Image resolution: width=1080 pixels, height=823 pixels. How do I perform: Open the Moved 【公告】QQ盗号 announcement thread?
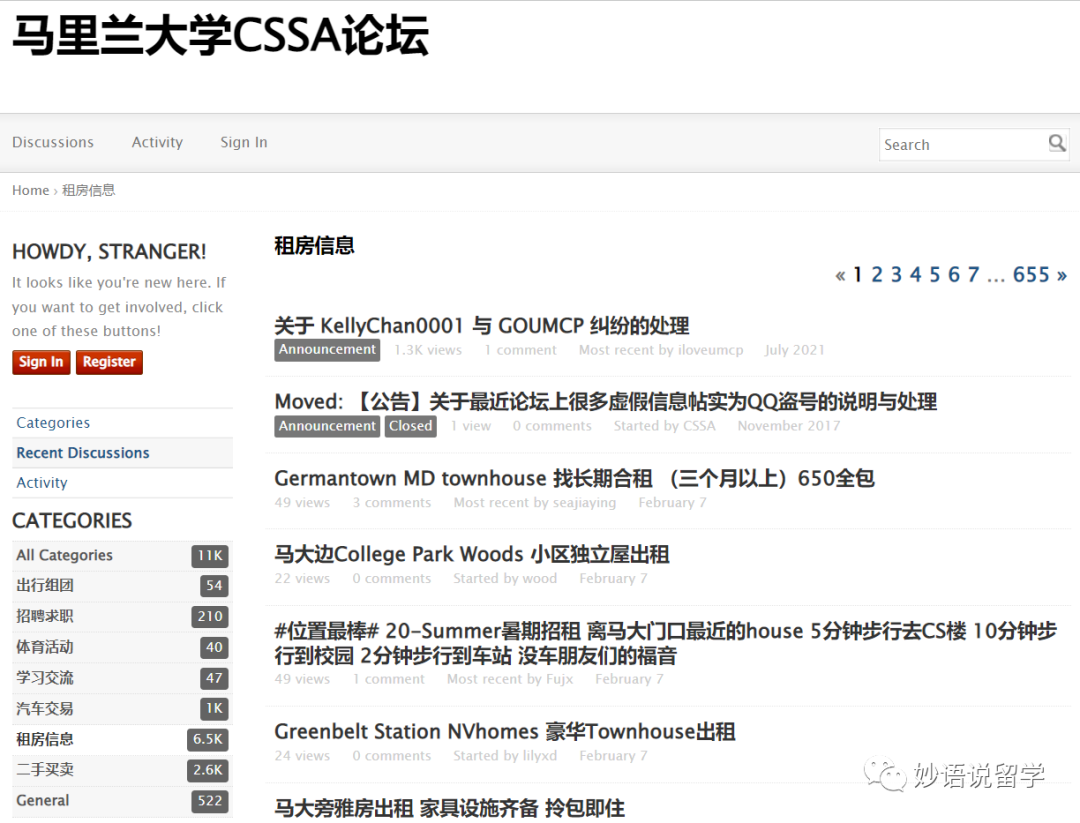tap(605, 401)
